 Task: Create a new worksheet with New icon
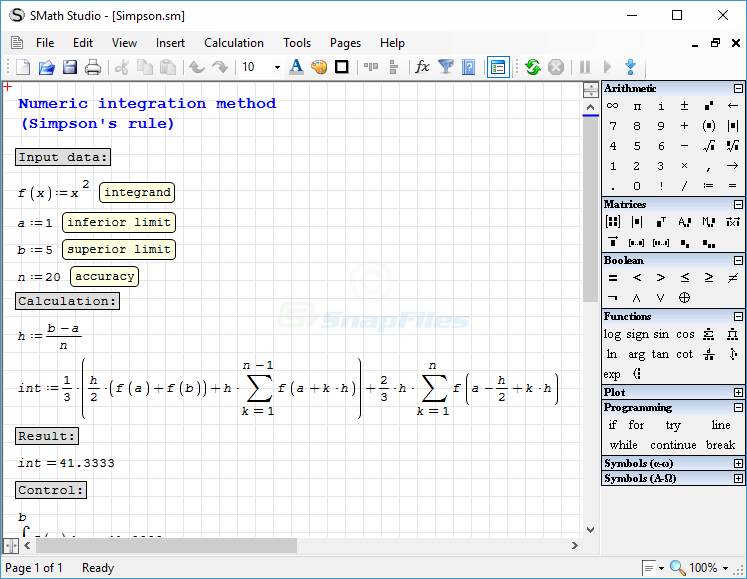coord(23,67)
